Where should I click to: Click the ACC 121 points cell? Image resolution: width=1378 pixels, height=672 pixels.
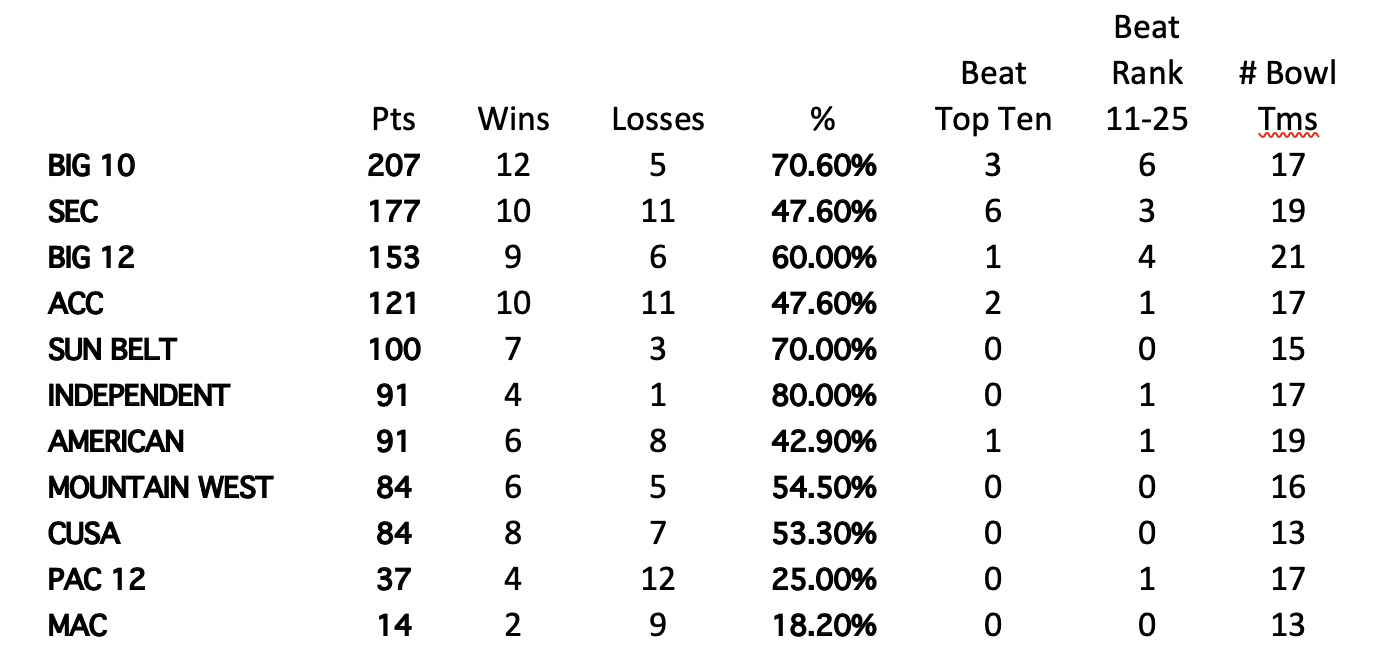coord(393,303)
